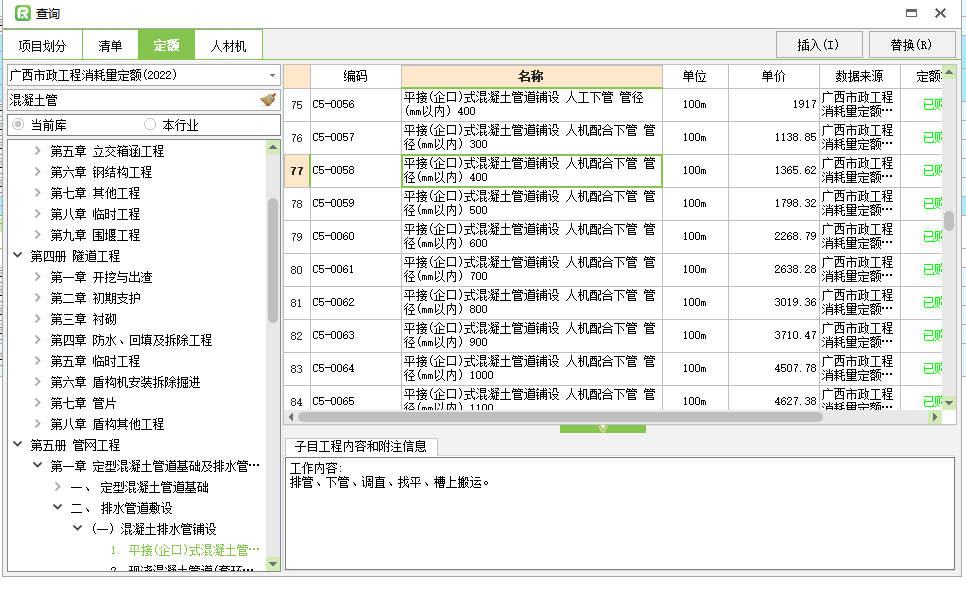Click the 插入(I) button
This screenshot has width=966, height=590.
pos(818,45)
